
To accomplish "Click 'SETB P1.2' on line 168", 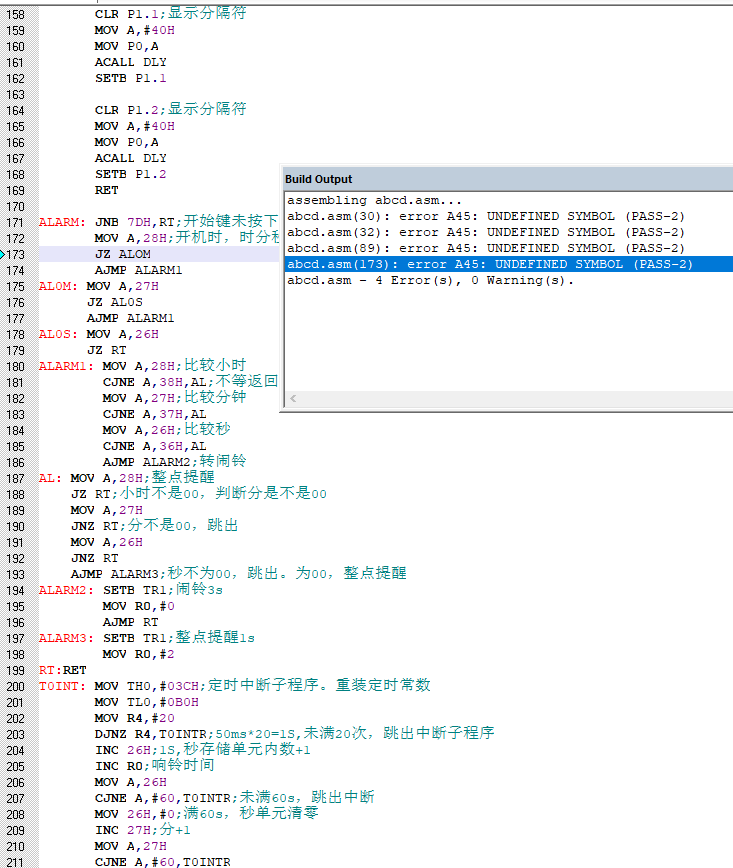I will tap(131, 174).
